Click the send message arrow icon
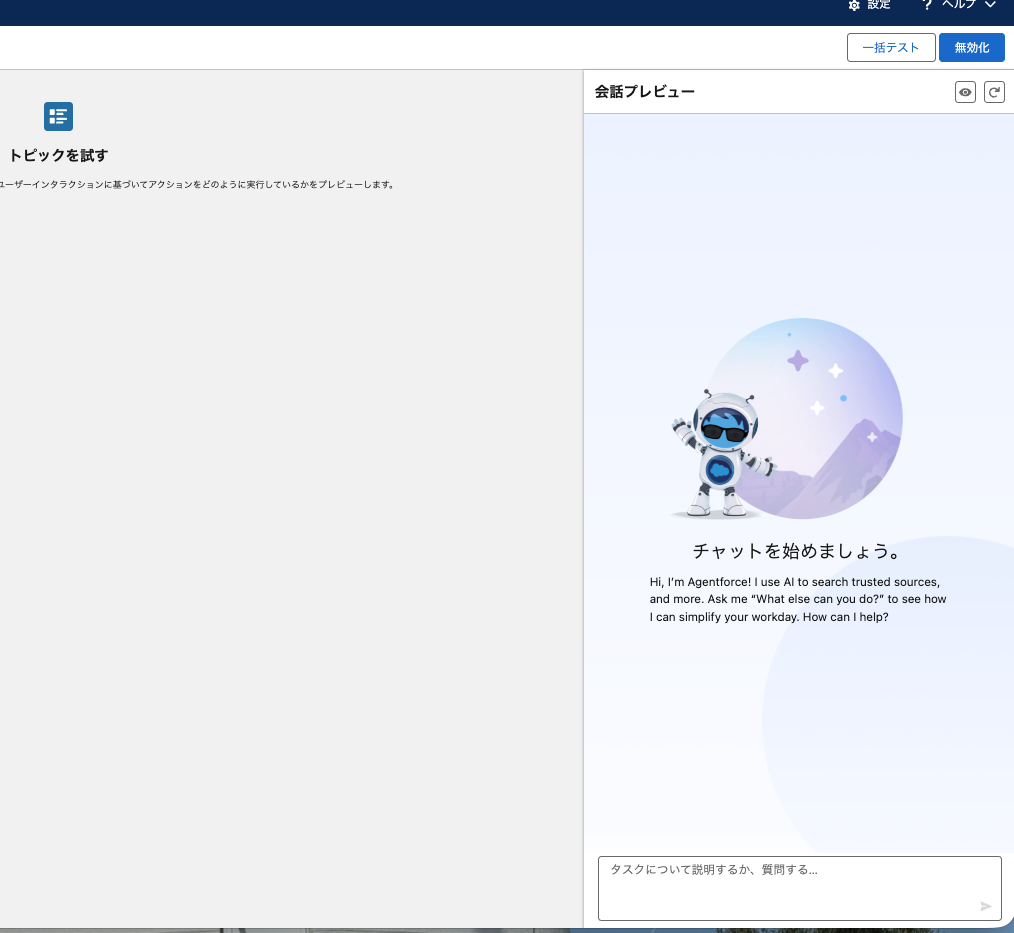 (986, 906)
